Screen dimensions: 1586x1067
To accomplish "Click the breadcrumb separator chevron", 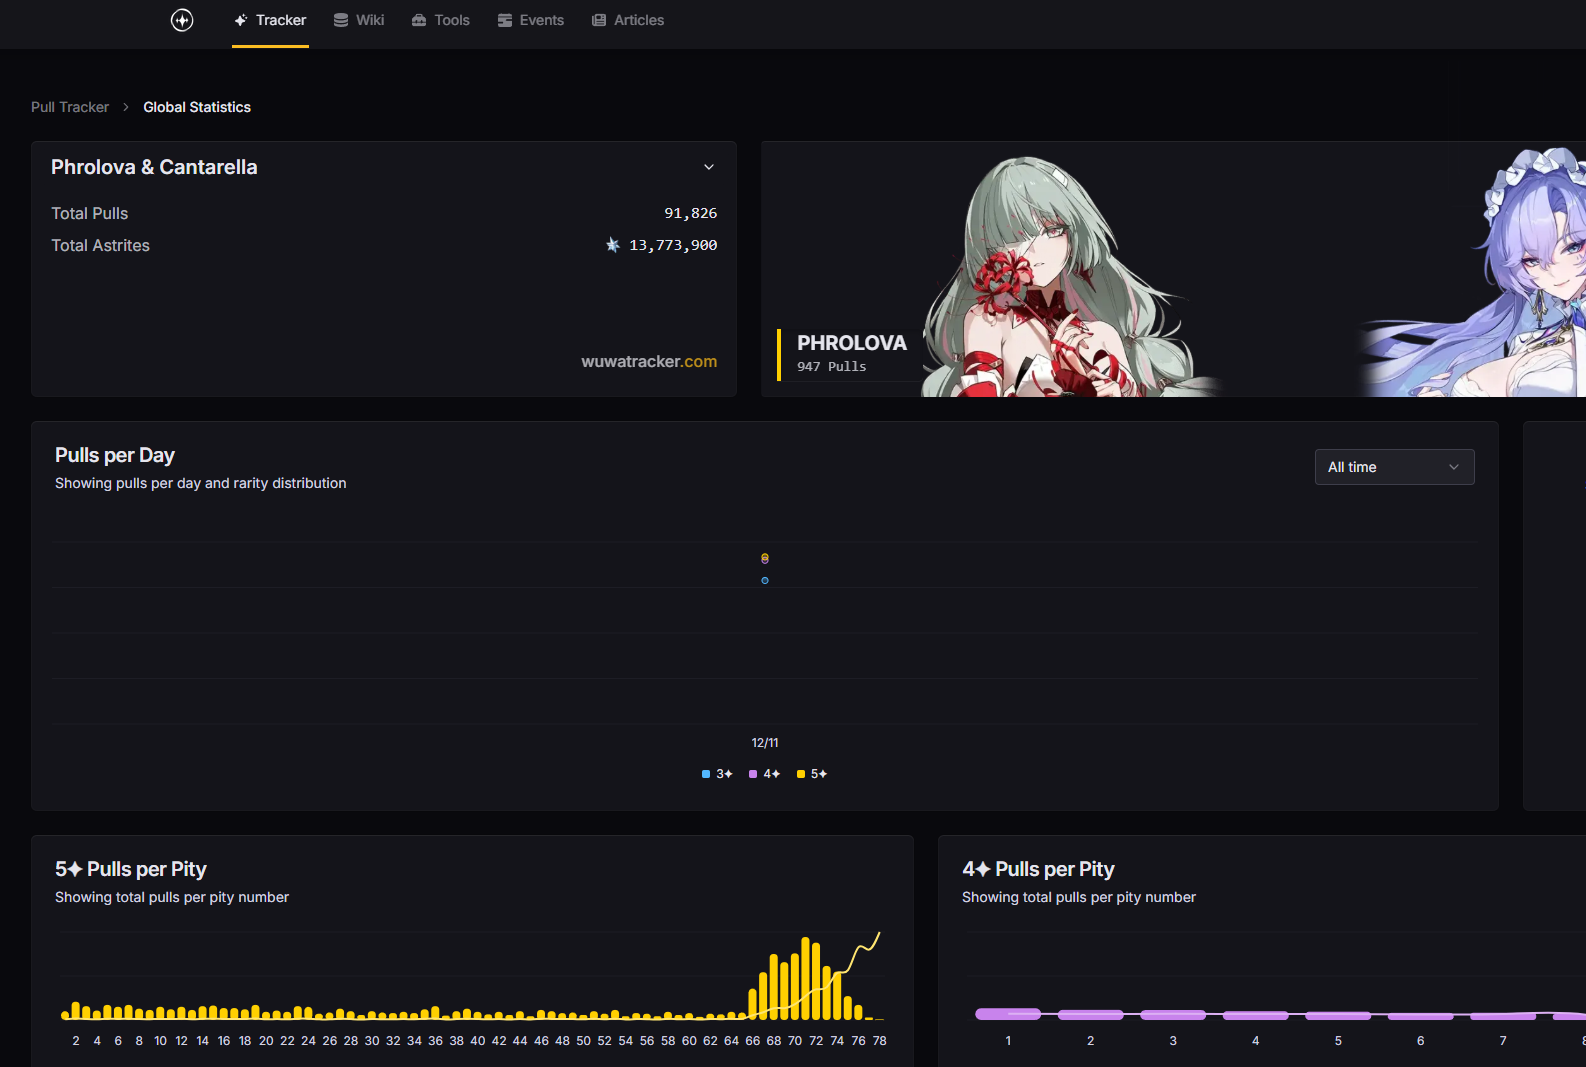I will (126, 107).
